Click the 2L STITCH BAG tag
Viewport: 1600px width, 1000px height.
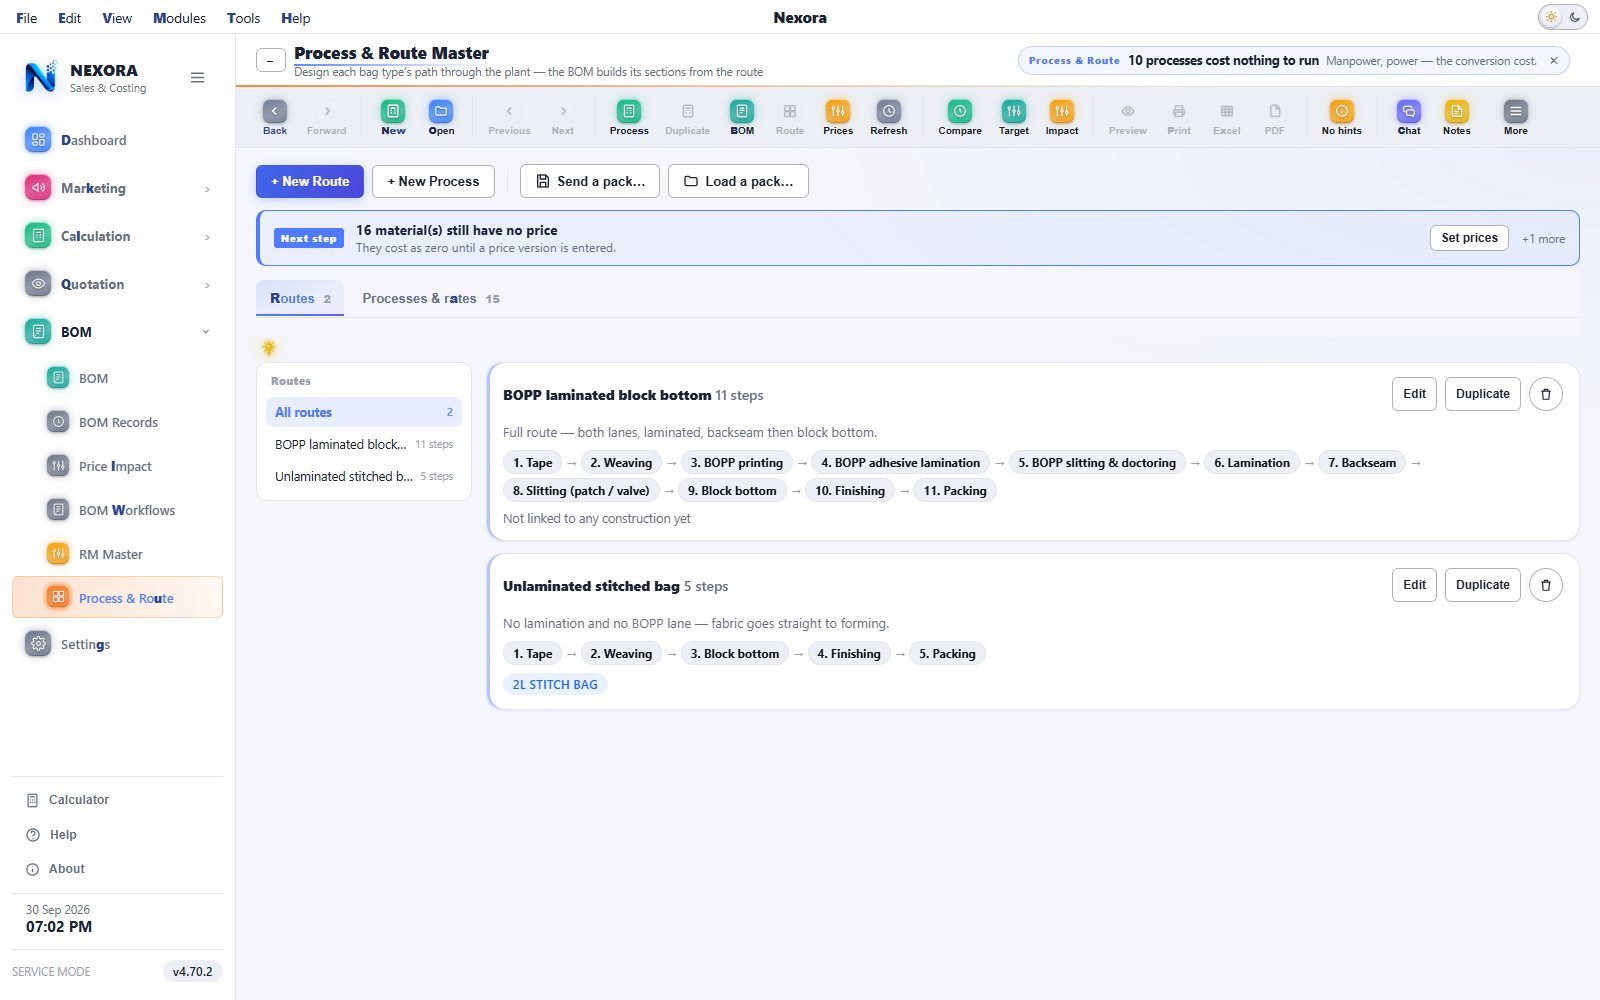coord(555,685)
